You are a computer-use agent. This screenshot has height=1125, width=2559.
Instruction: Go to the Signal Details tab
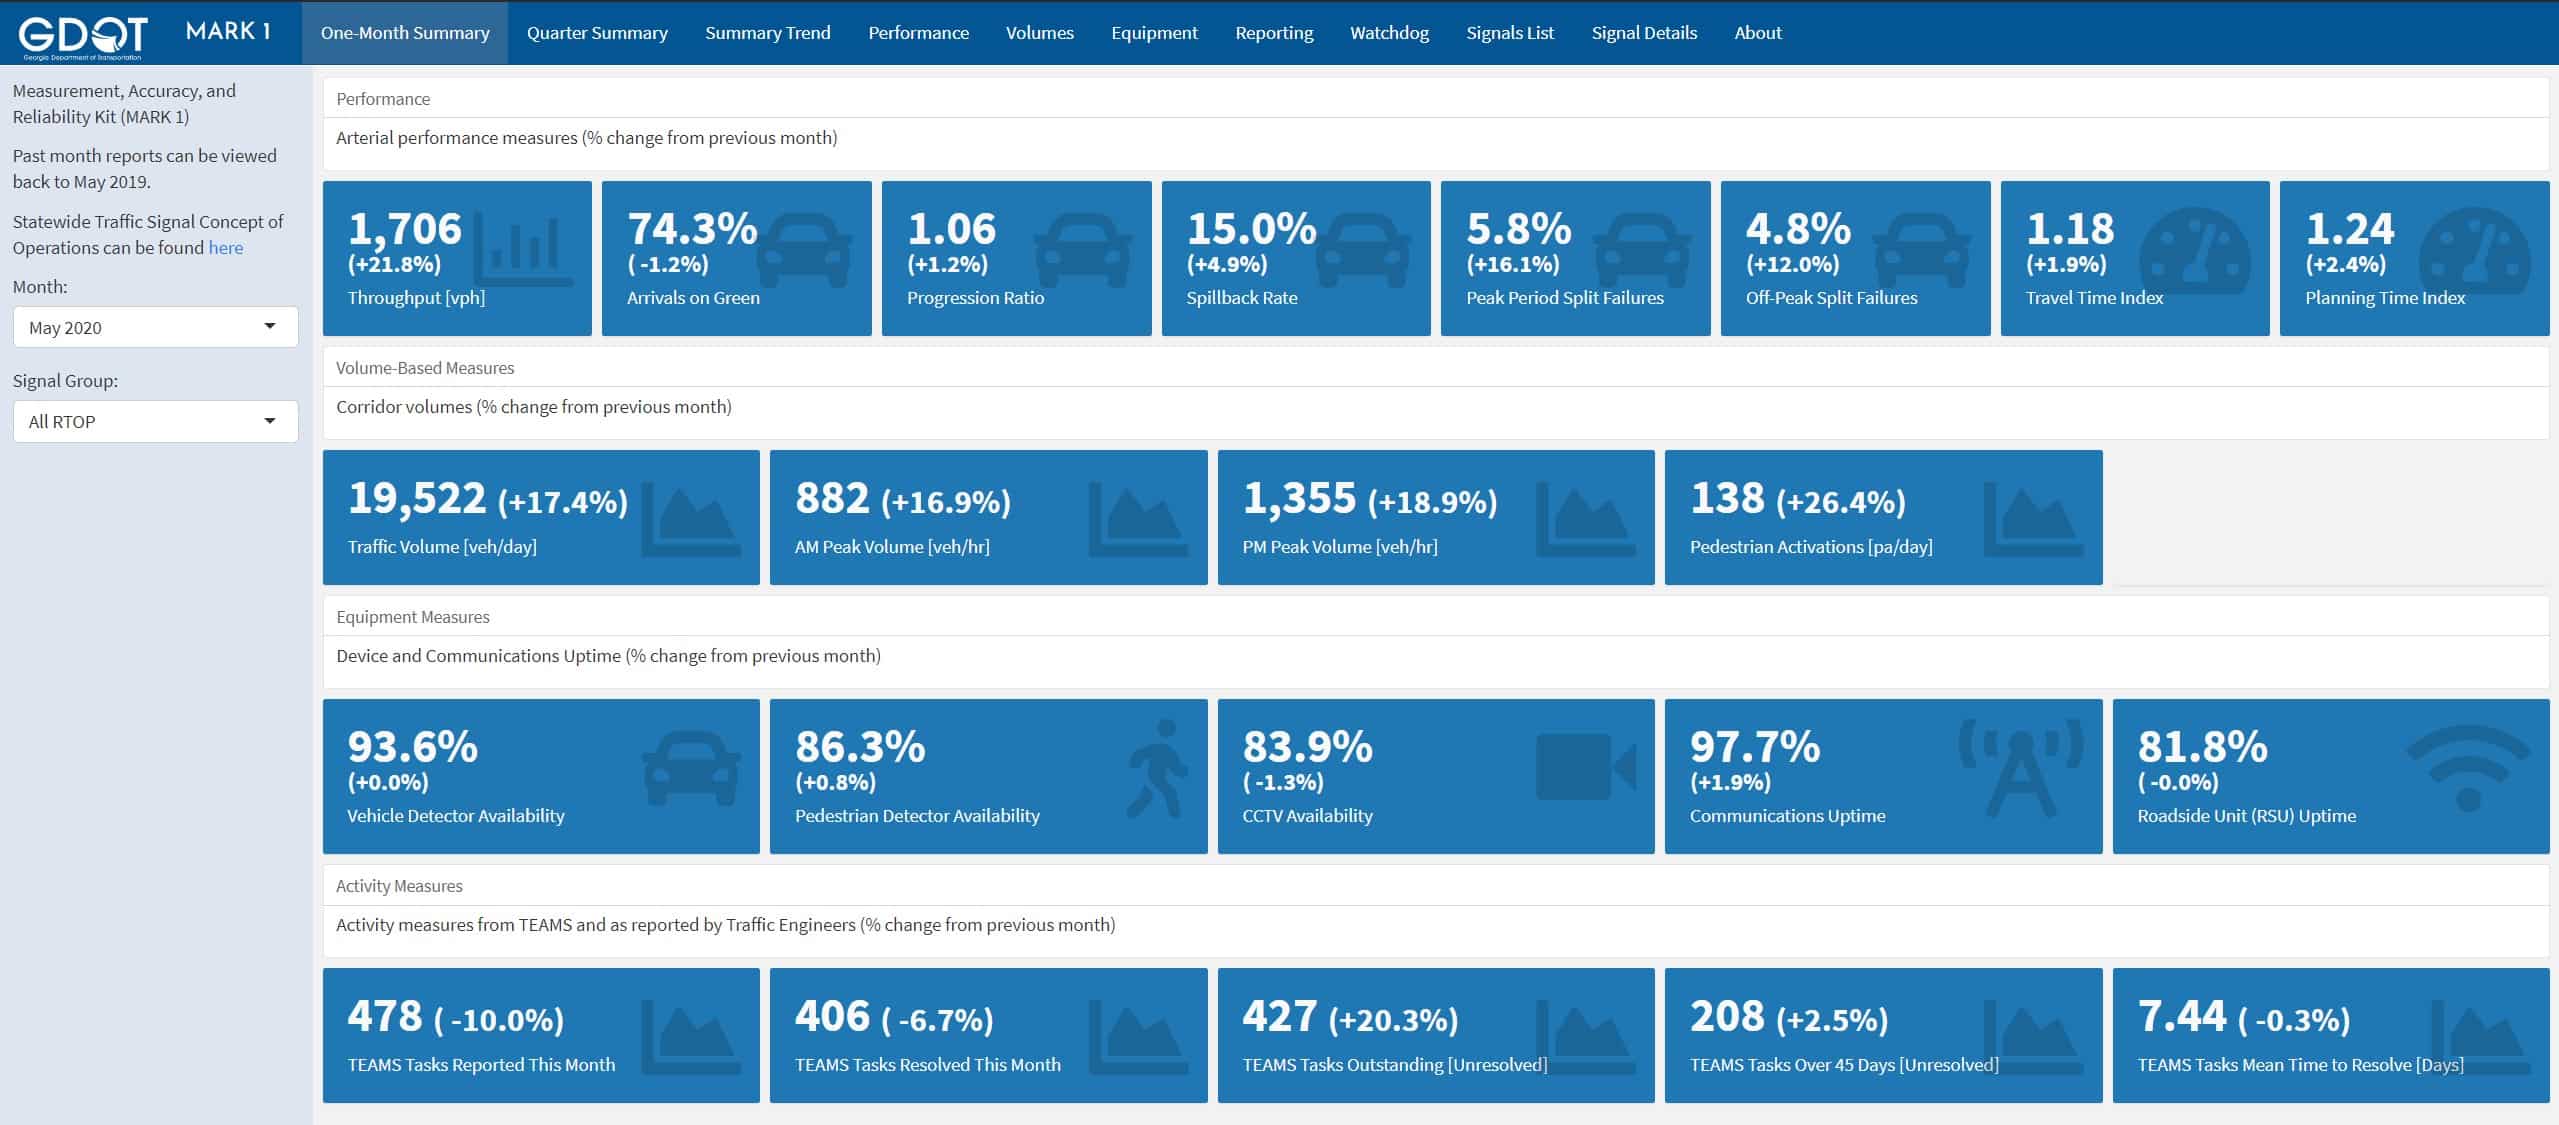tap(1644, 33)
